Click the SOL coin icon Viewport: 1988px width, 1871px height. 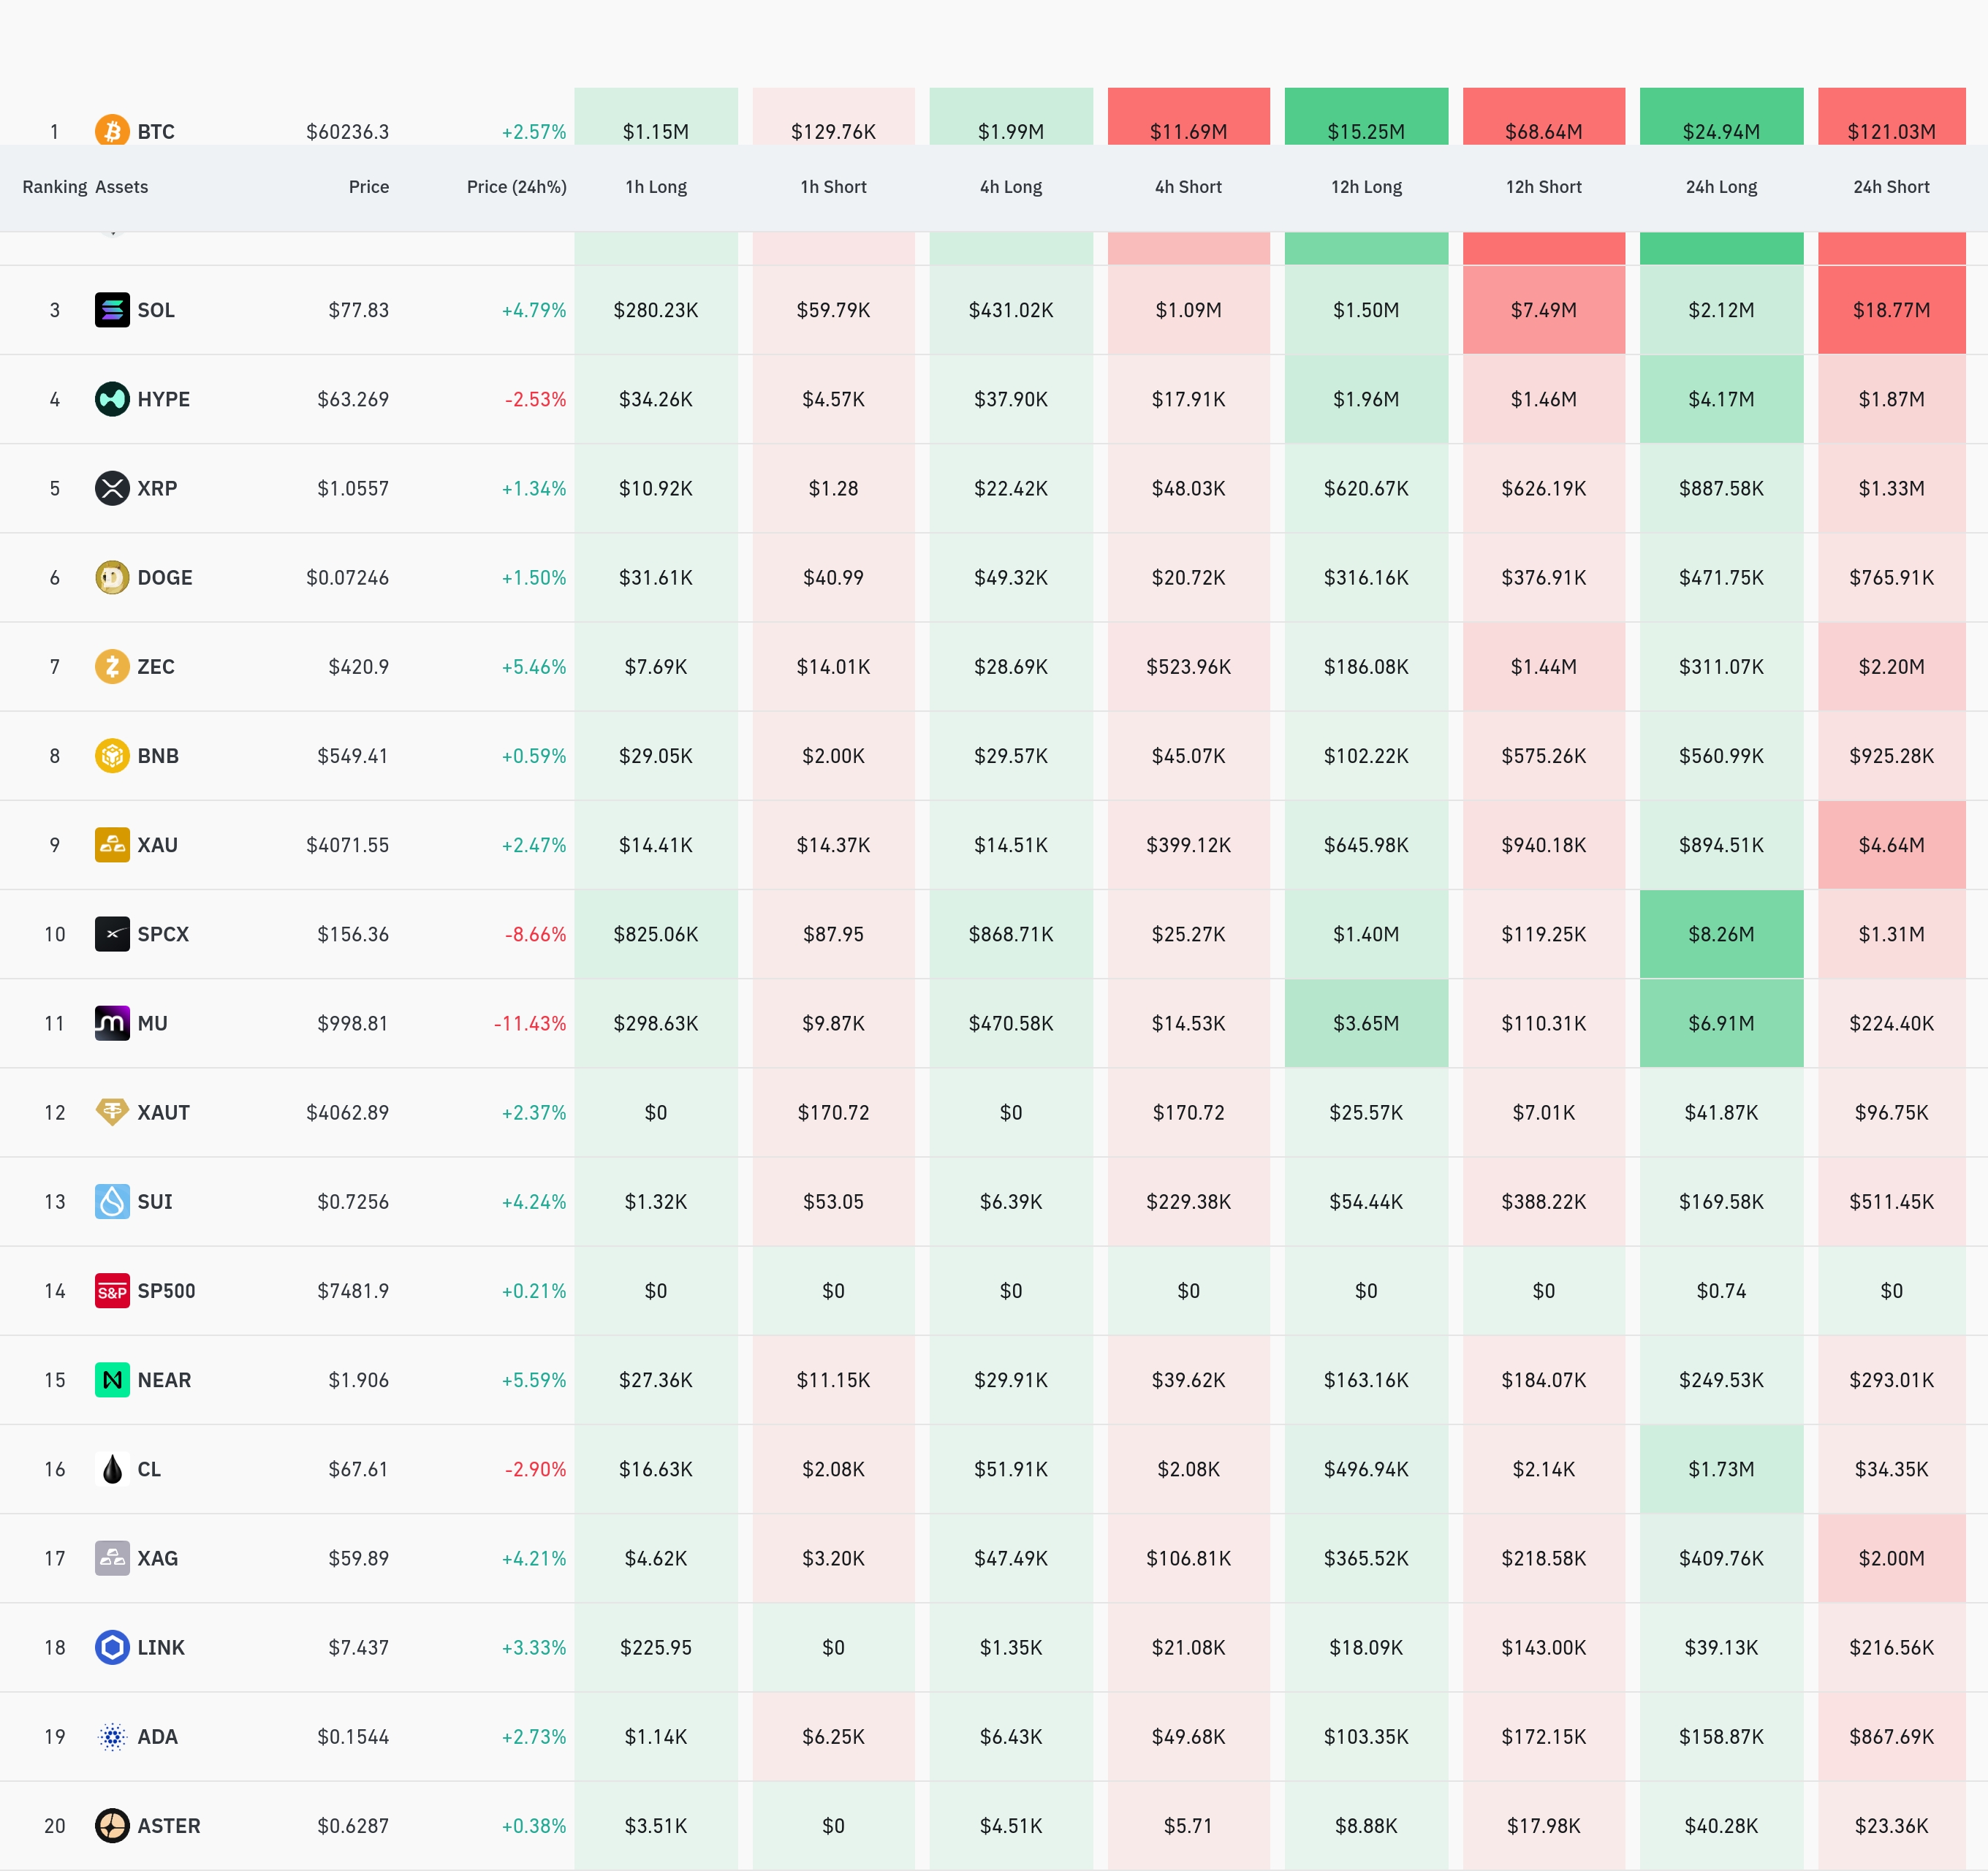(x=112, y=310)
